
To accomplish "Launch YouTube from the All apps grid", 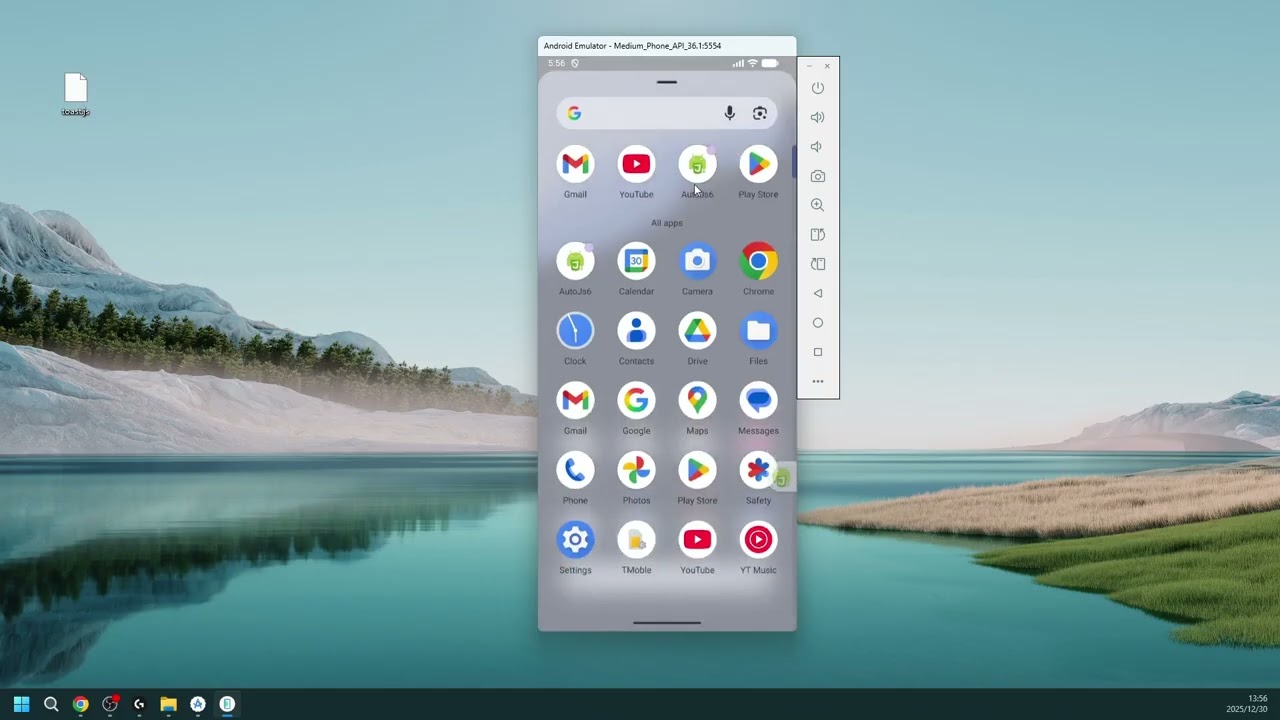I will tap(697, 540).
